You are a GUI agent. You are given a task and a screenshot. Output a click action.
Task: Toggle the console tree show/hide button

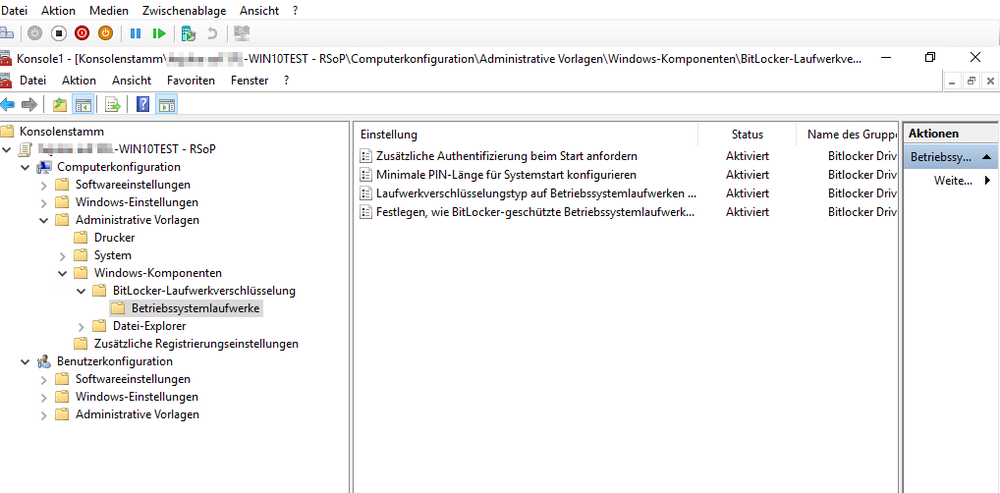83,104
